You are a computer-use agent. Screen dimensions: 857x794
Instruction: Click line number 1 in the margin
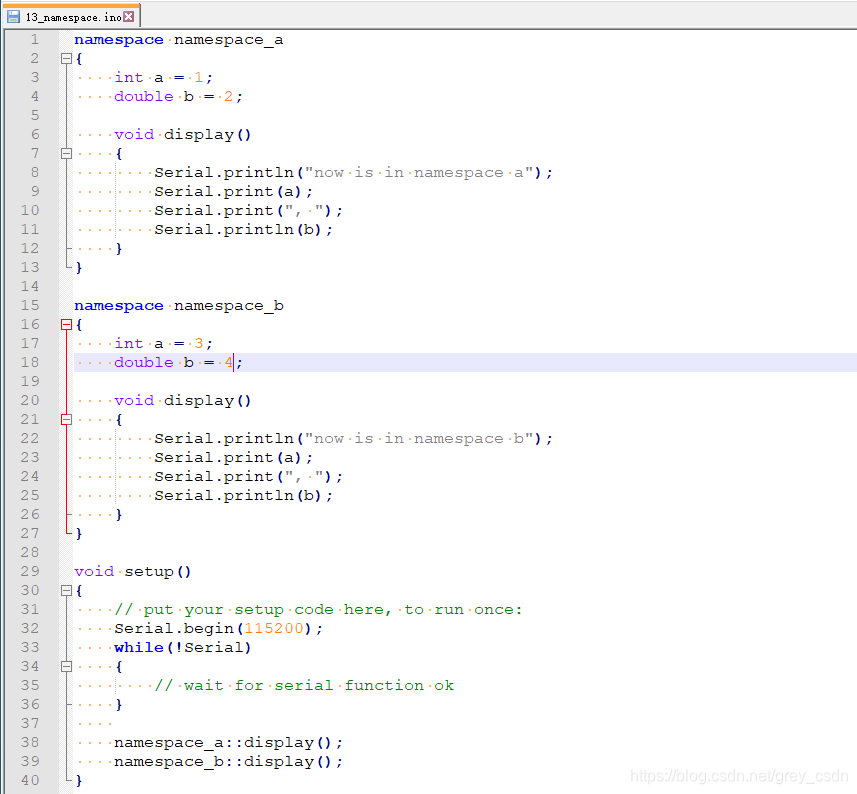point(35,39)
